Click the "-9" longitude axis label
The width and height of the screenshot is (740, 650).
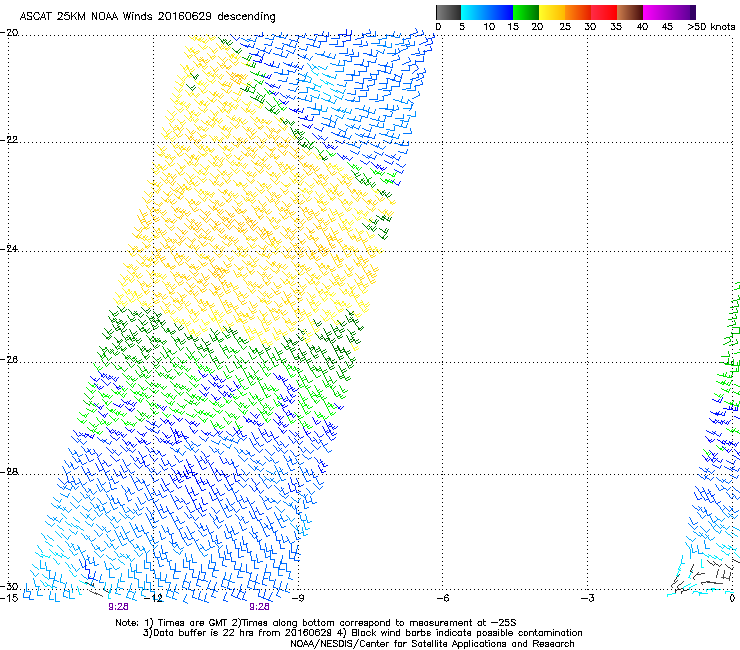click(298, 598)
